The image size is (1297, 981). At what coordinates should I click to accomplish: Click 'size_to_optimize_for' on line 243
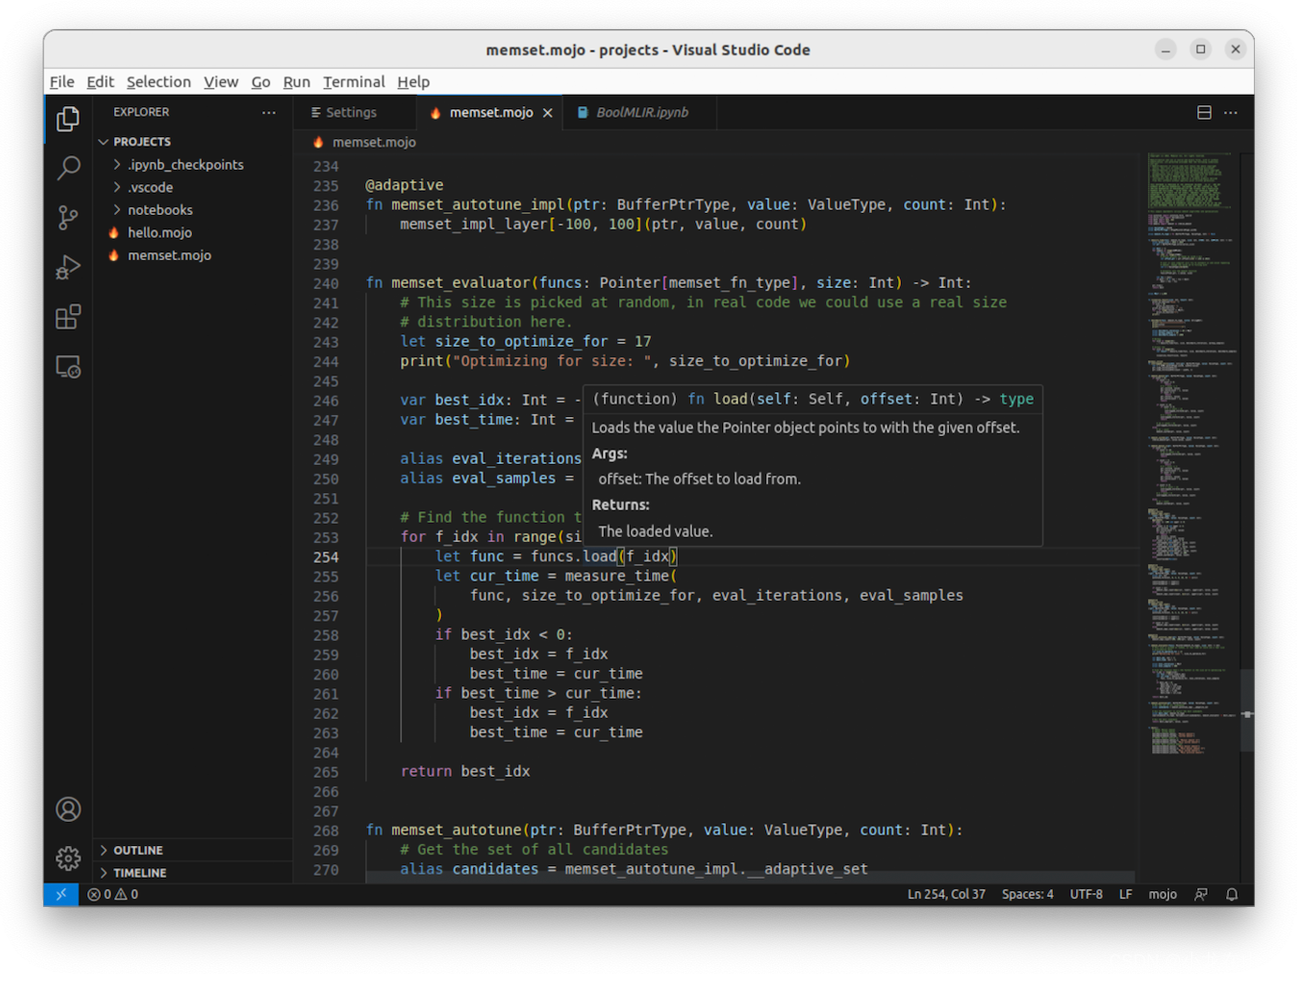coord(521,341)
